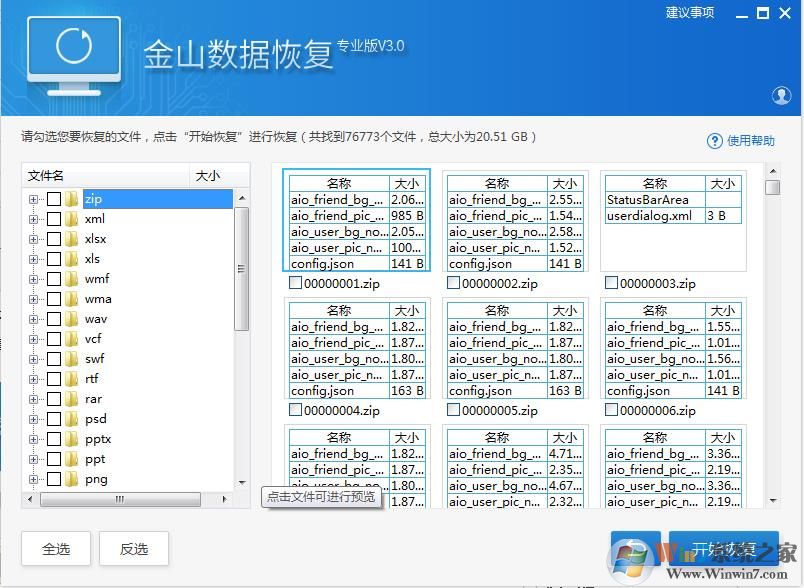Click the wav folder icon
Viewport: 804px width, 588px height.
point(72,319)
